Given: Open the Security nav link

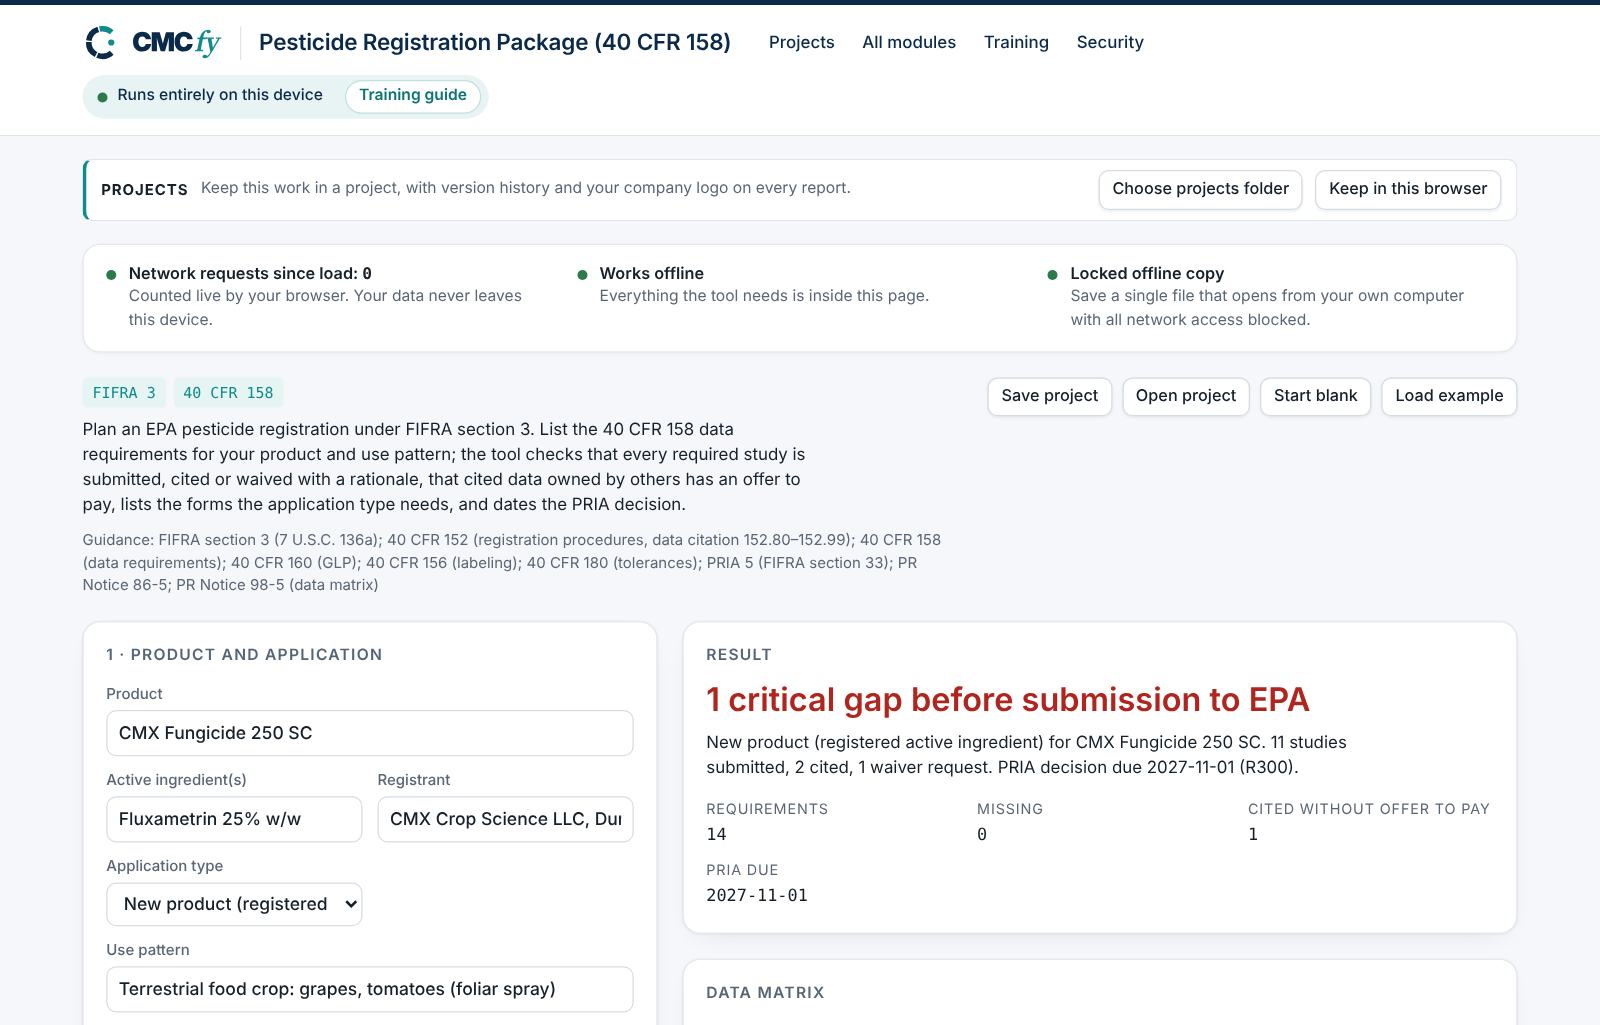Looking at the screenshot, I should pos(1110,42).
